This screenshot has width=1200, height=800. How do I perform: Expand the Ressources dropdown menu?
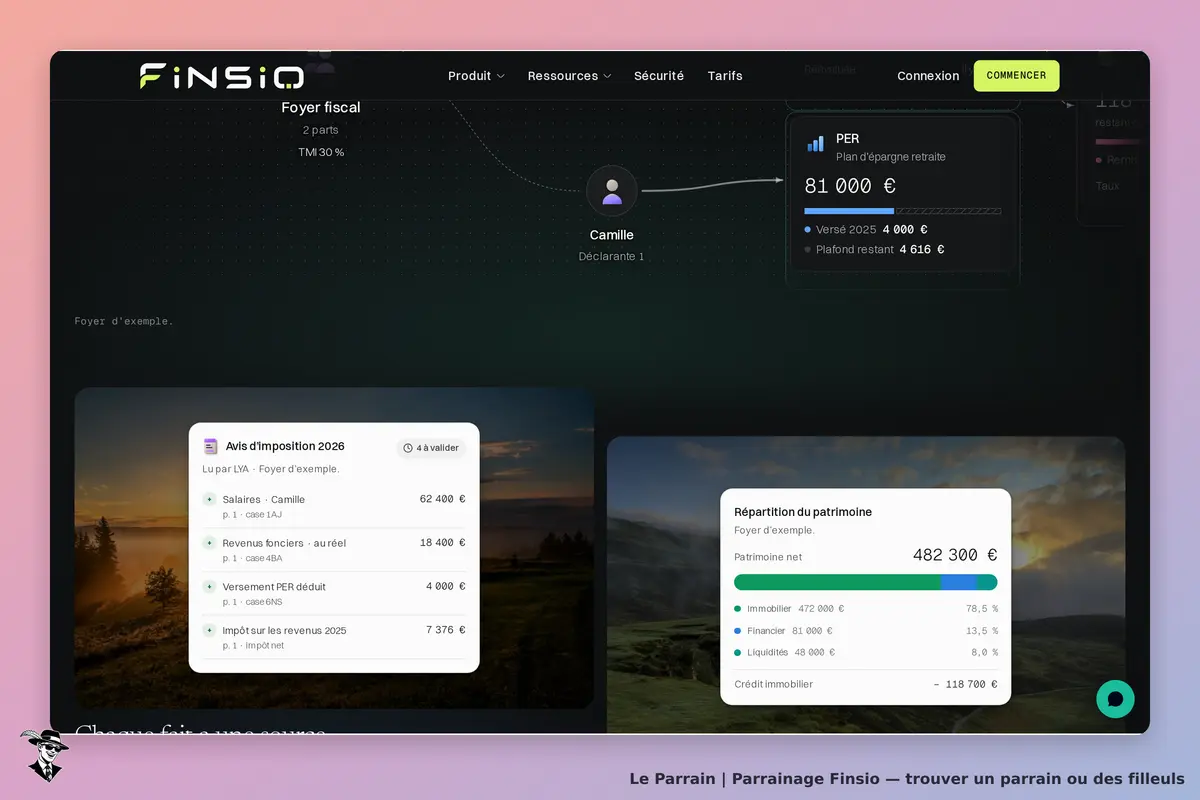(569, 76)
